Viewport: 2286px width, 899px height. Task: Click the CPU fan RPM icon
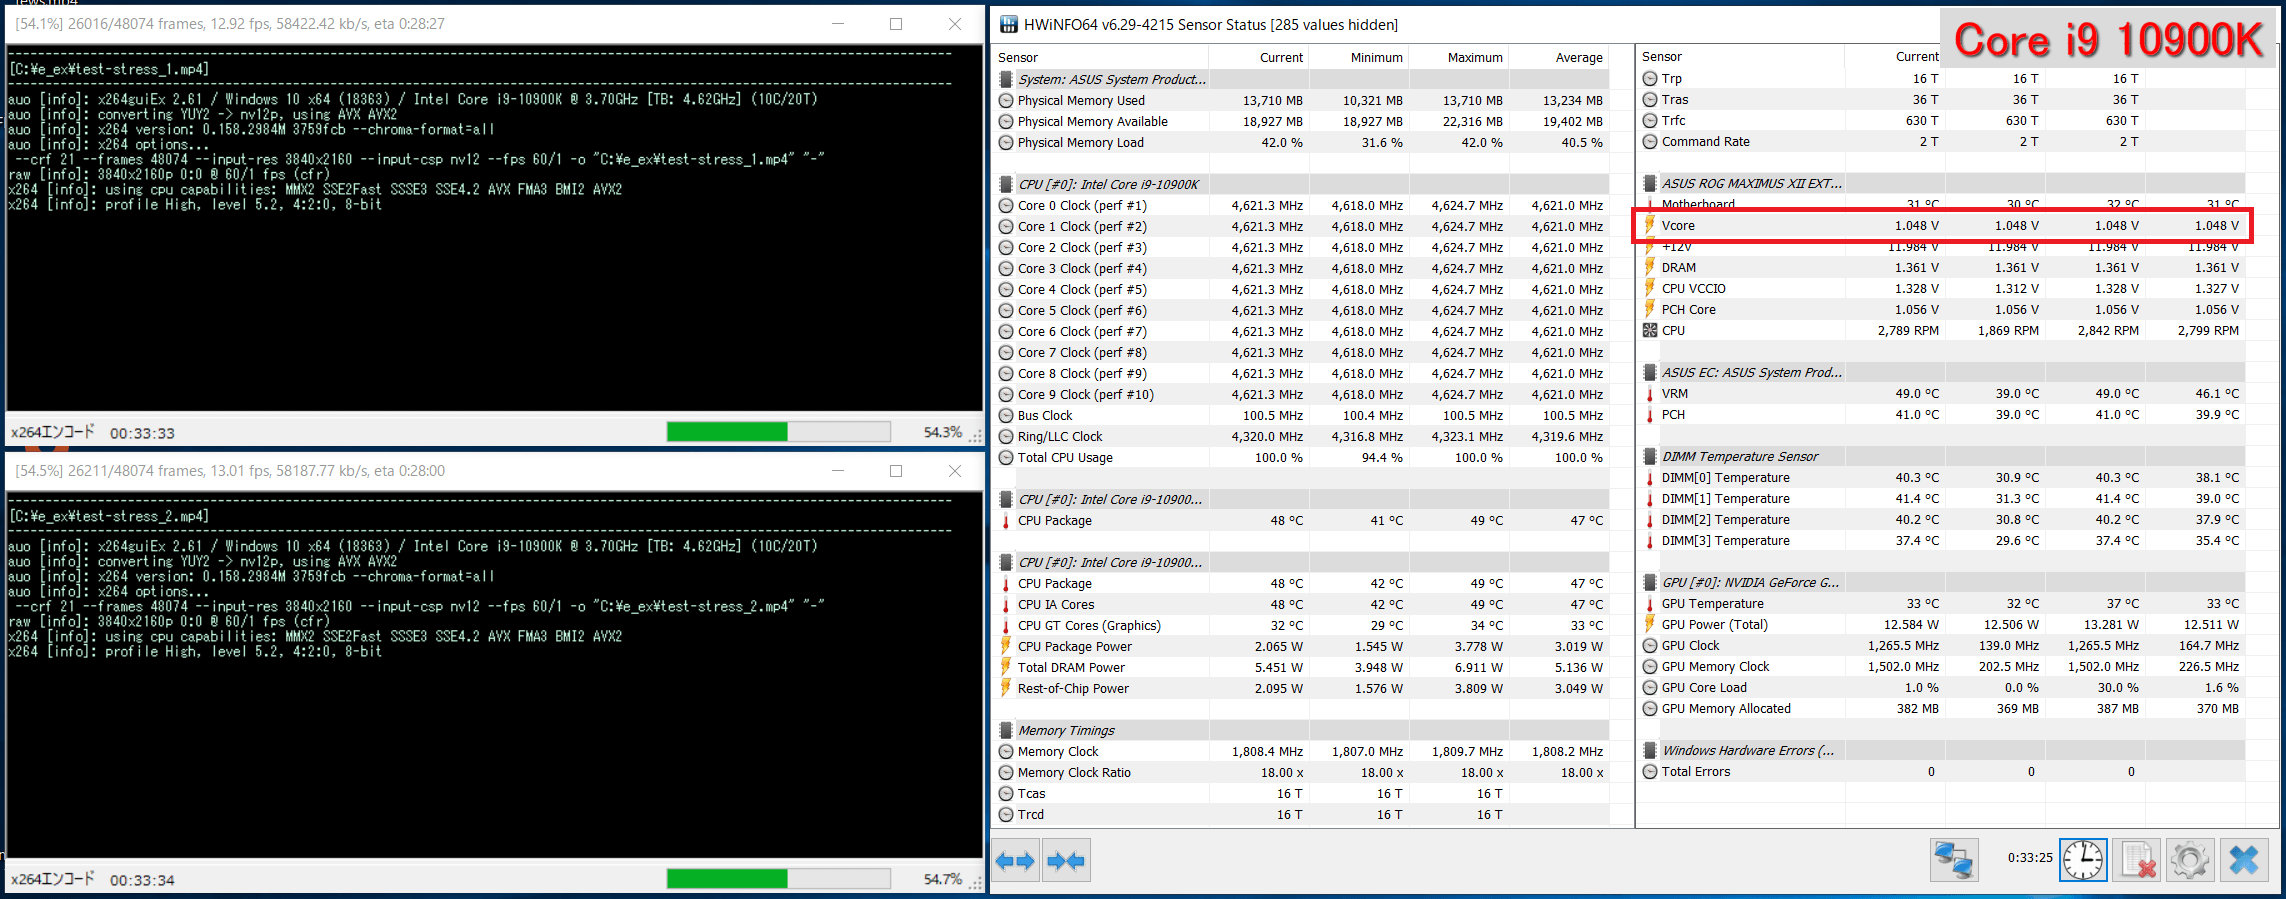point(1650,331)
